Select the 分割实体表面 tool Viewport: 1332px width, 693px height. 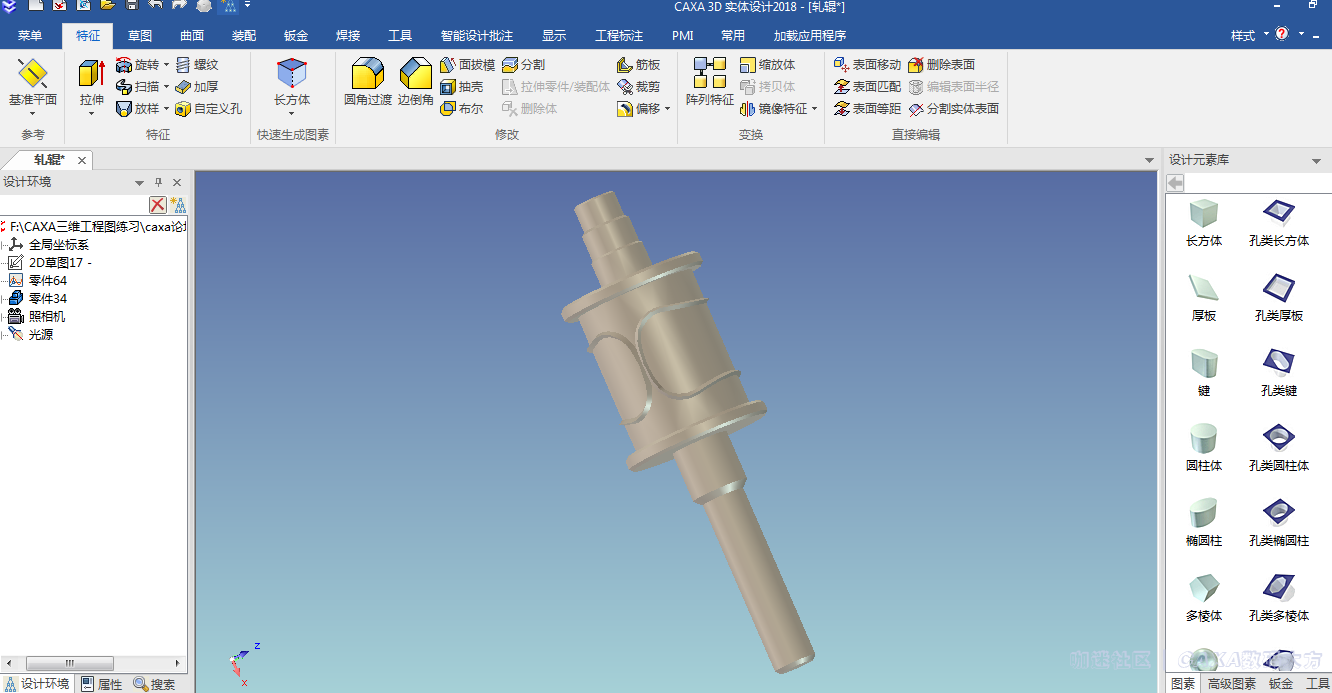pyautogui.click(x=953, y=109)
